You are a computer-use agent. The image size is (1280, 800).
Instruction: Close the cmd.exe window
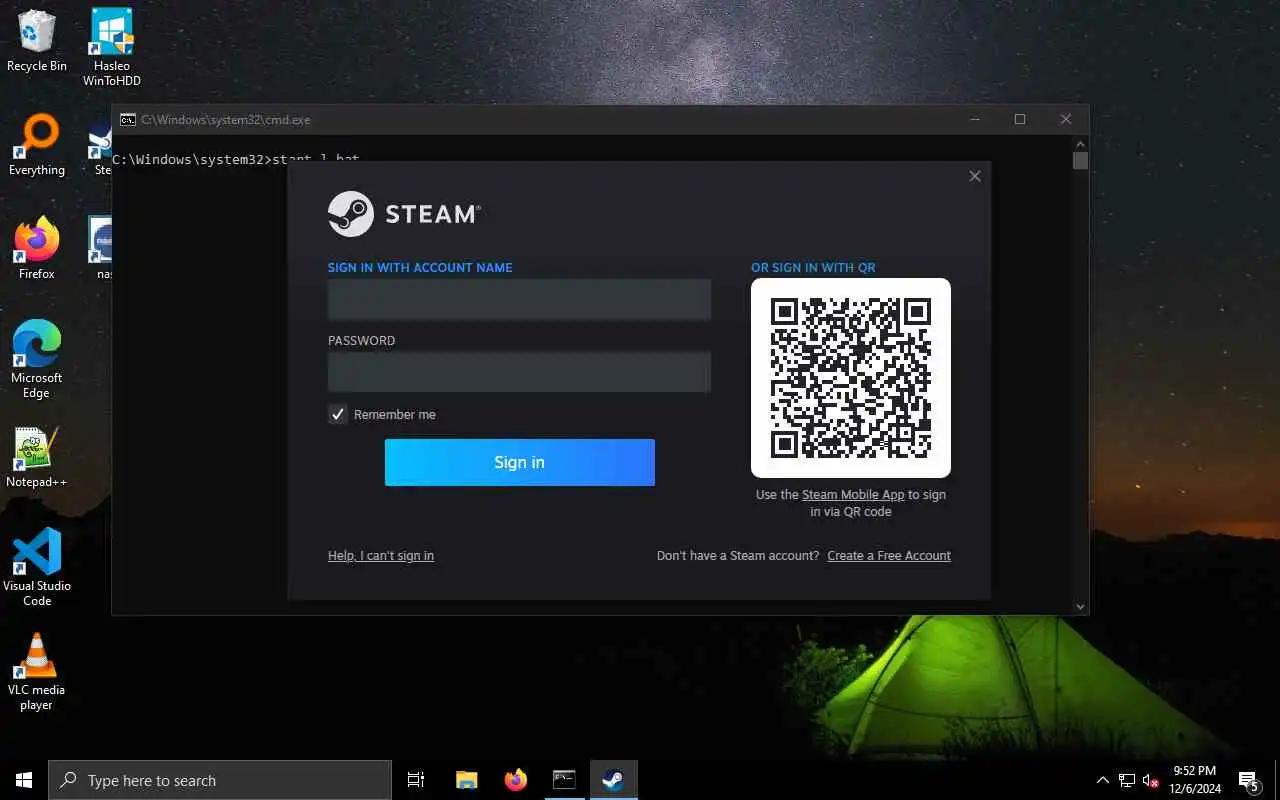pos(1066,119)
